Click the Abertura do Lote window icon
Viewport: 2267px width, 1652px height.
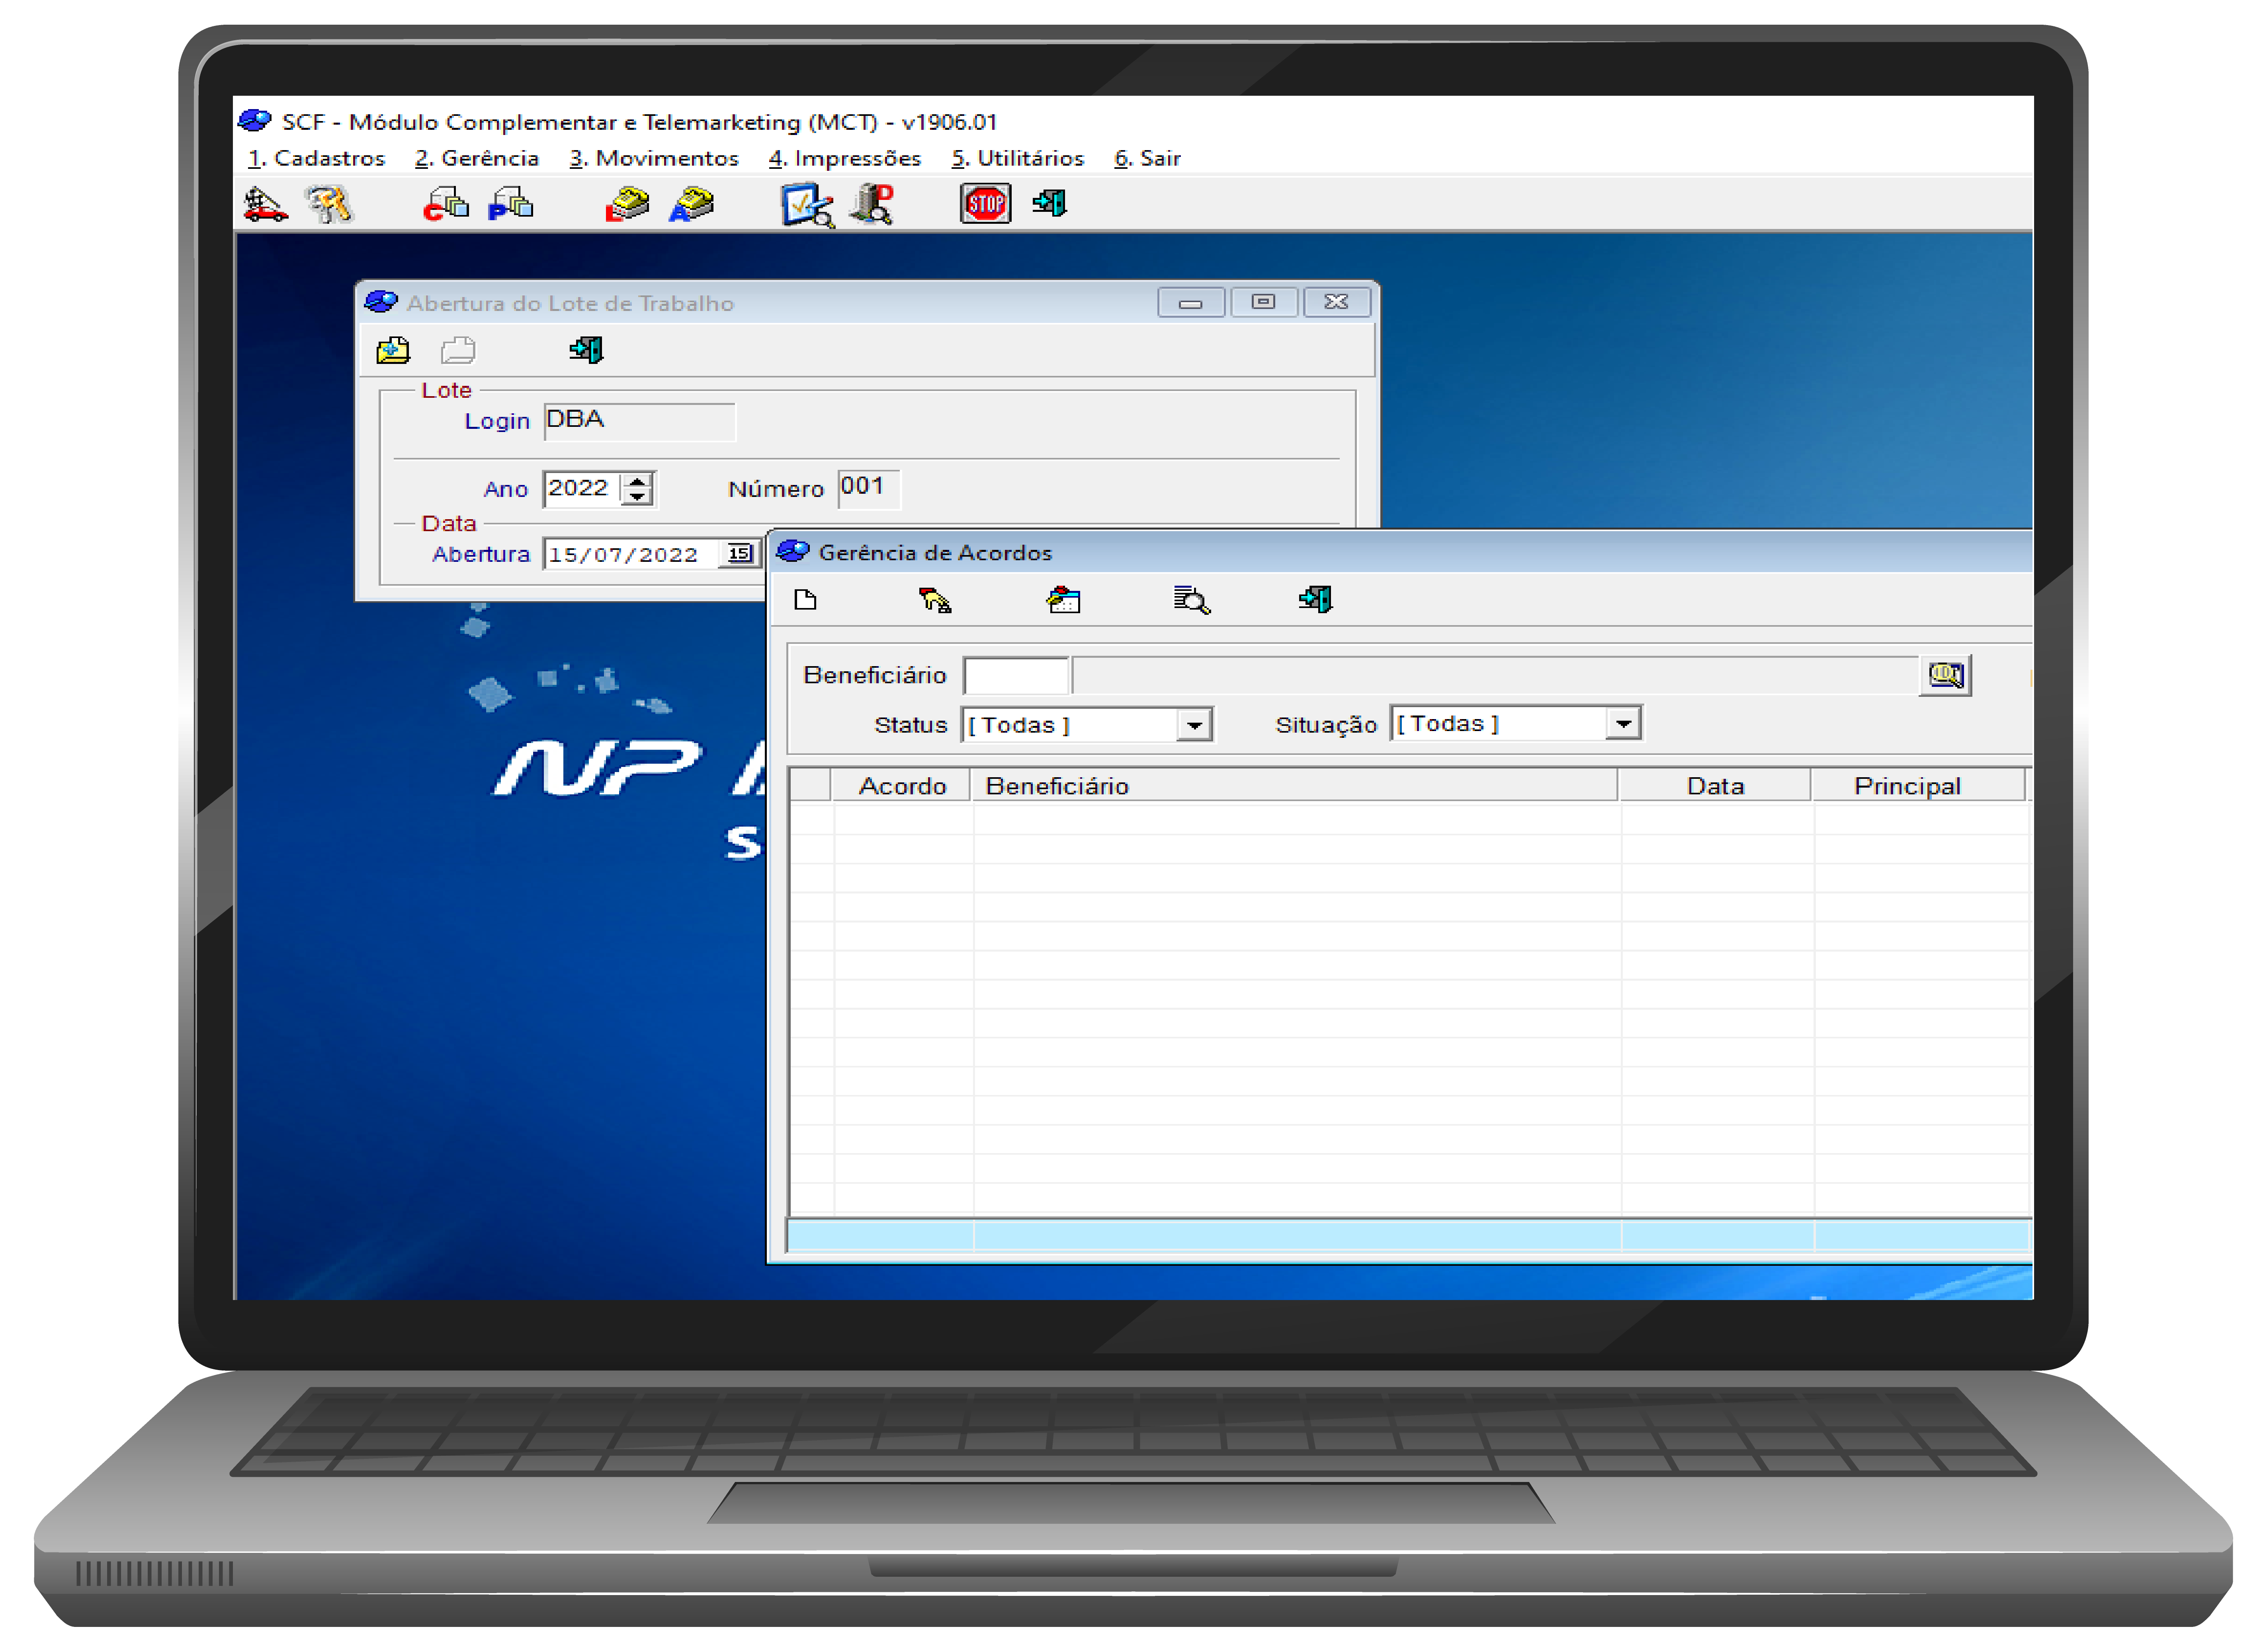coord(381,302)
